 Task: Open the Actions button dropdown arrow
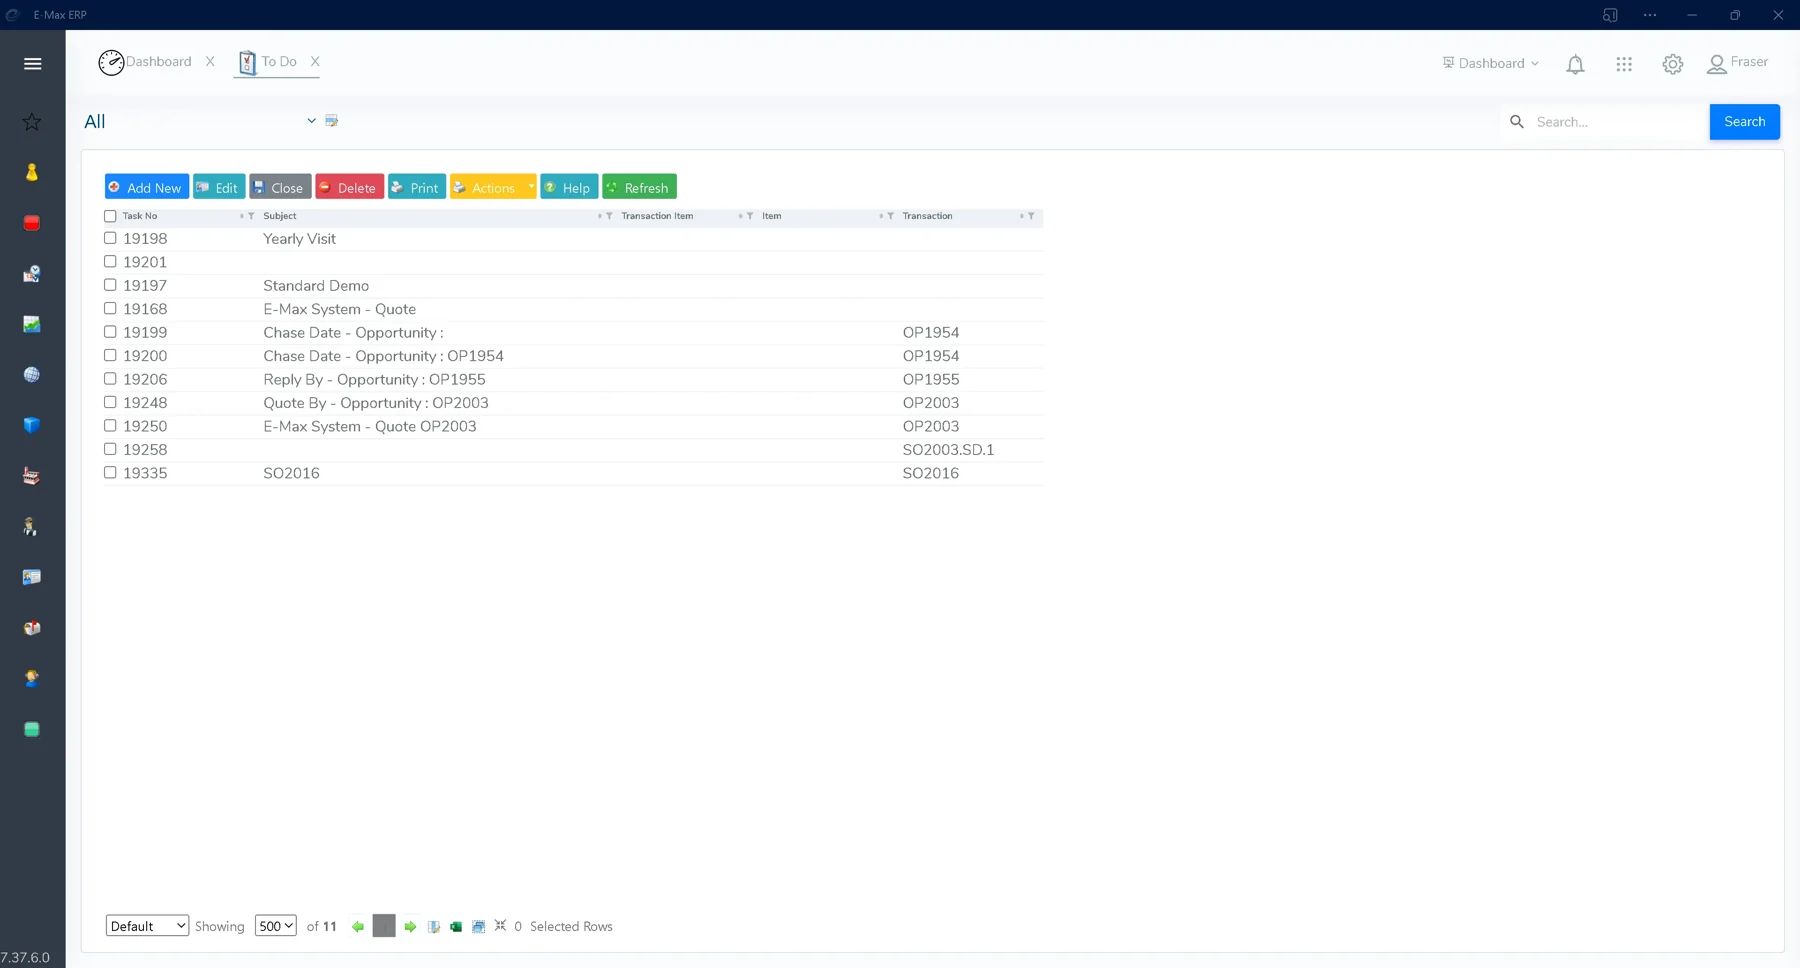[530, 186]
